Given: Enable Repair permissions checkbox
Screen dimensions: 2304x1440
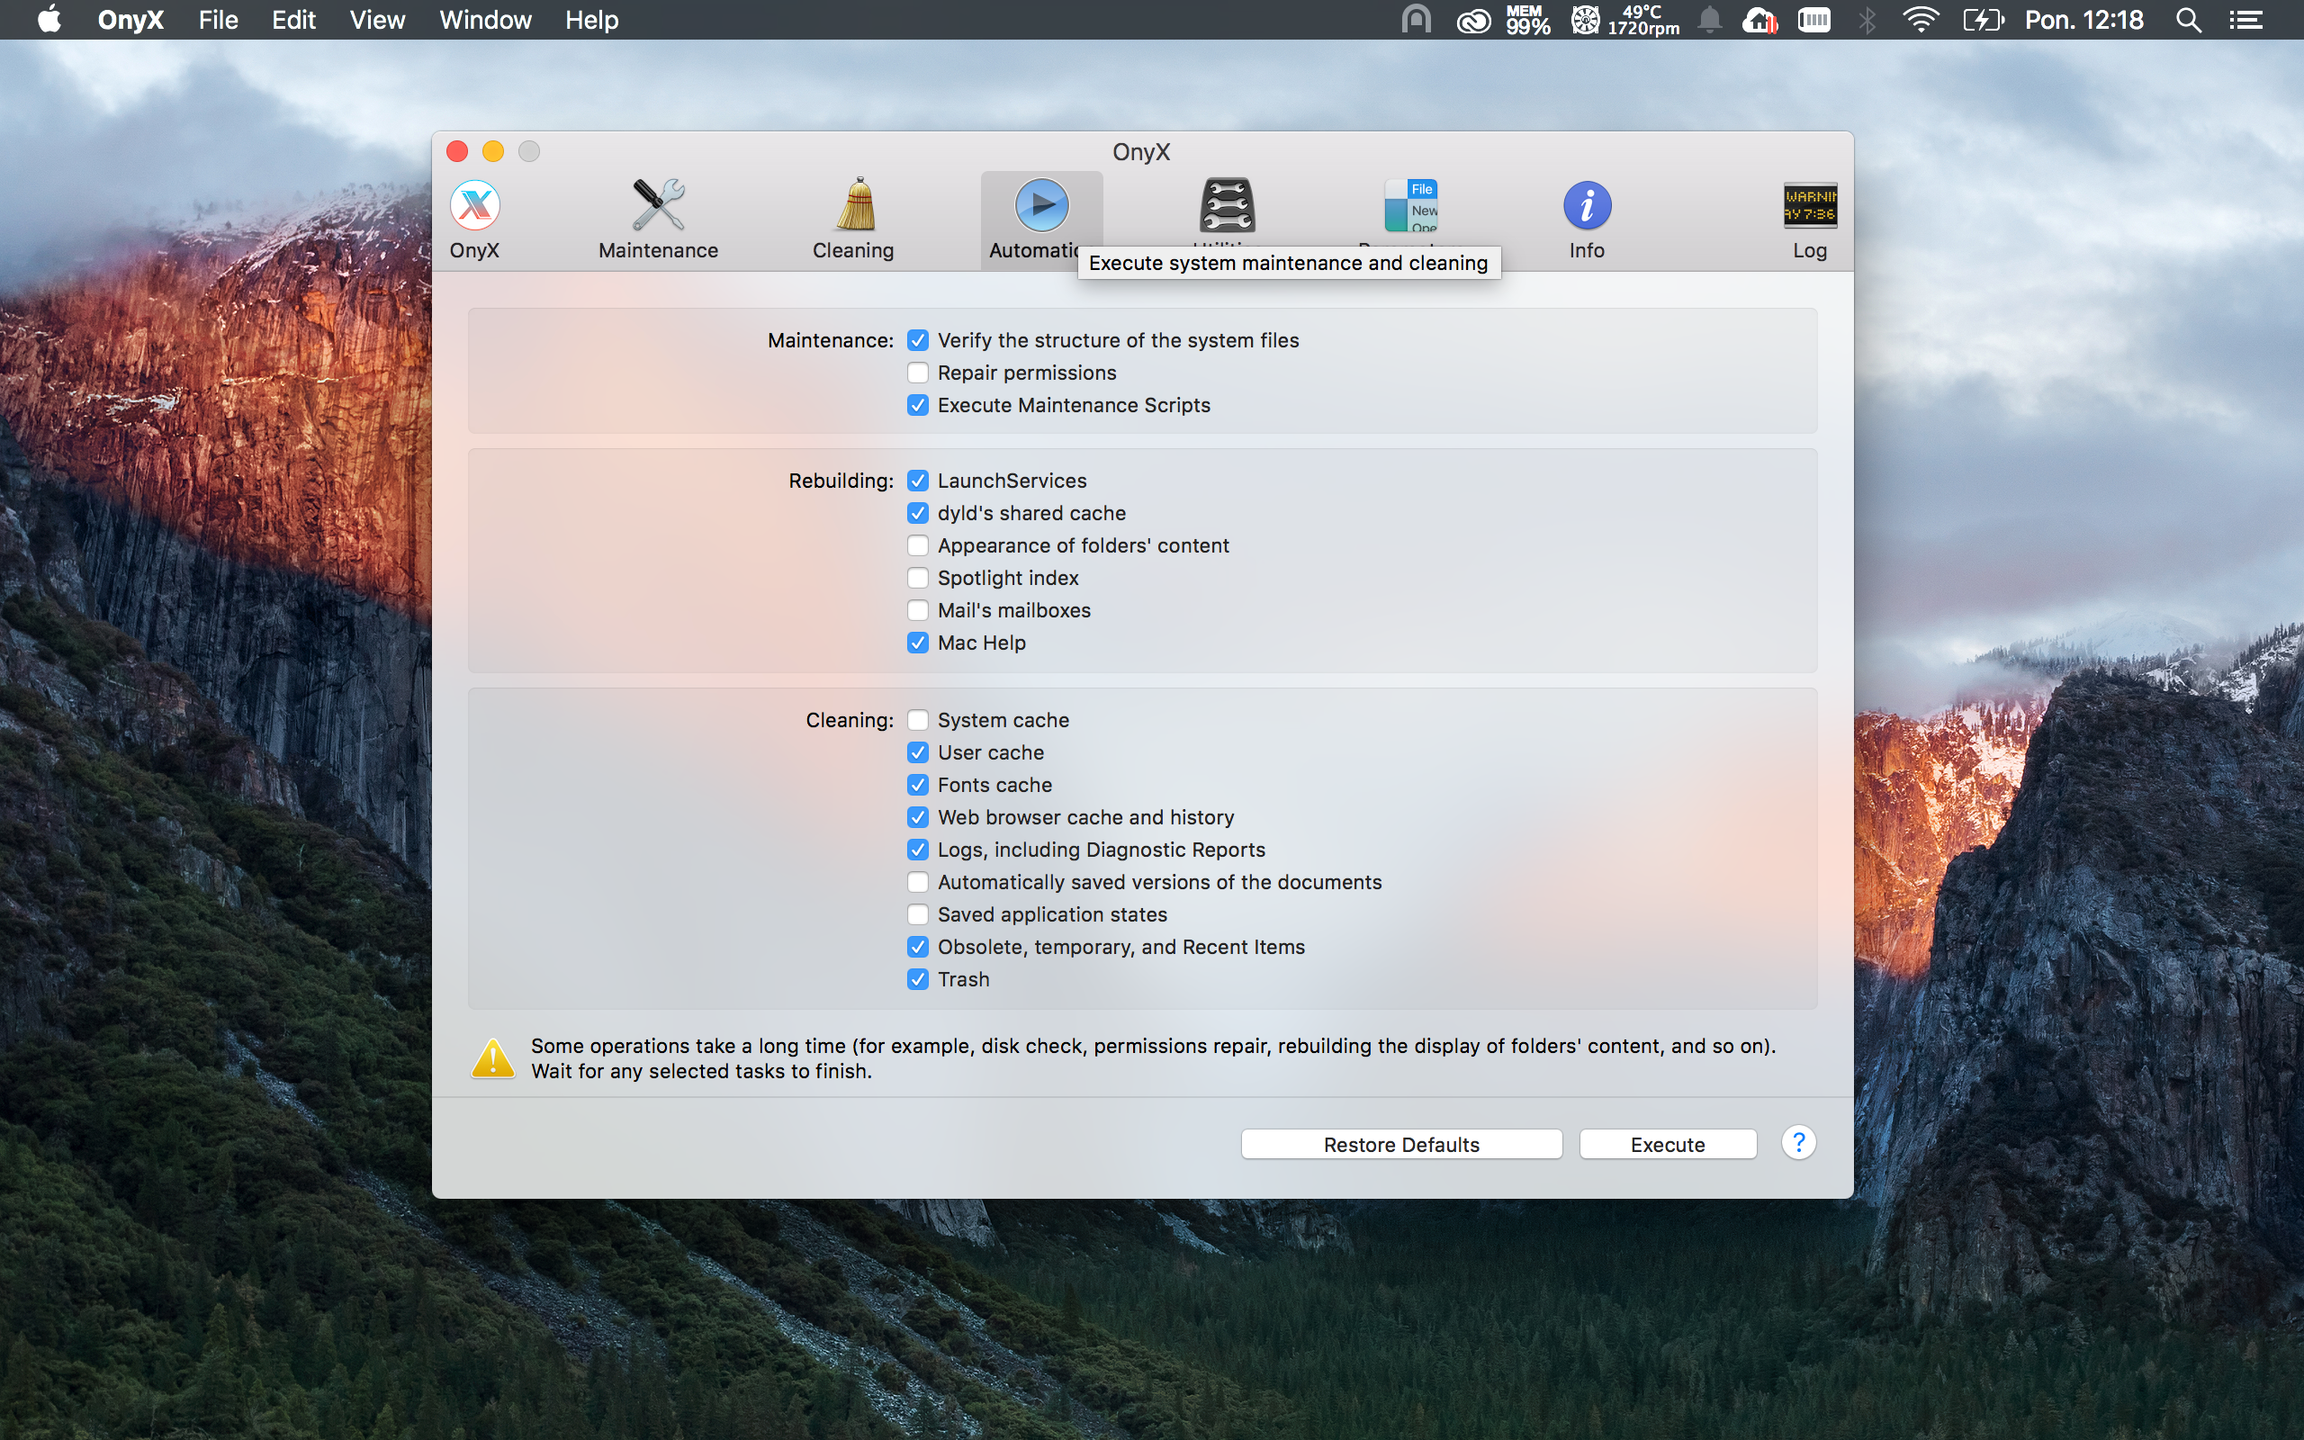Looking at the screenshot, I should pyautogui.click(x=917, y=373).
